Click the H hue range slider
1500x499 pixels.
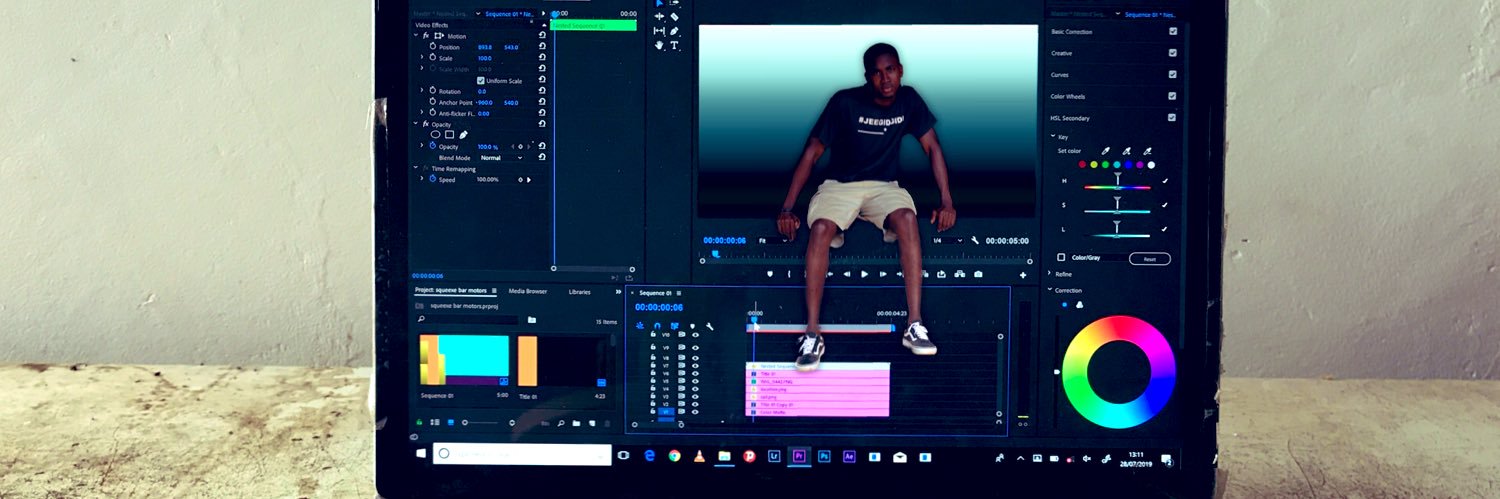[1118, 187]
